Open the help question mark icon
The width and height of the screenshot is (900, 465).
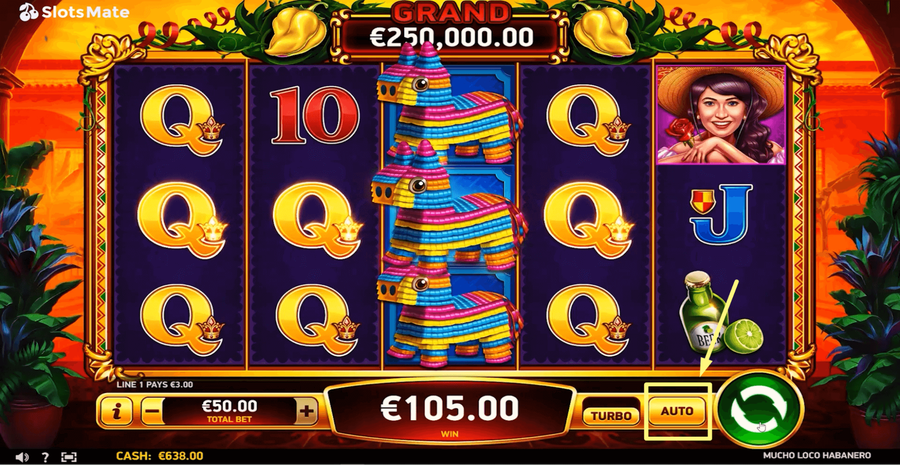point(45,457)
